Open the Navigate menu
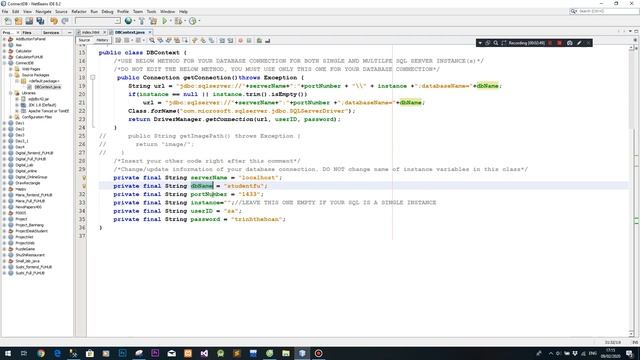 click(x=43, y=11)
